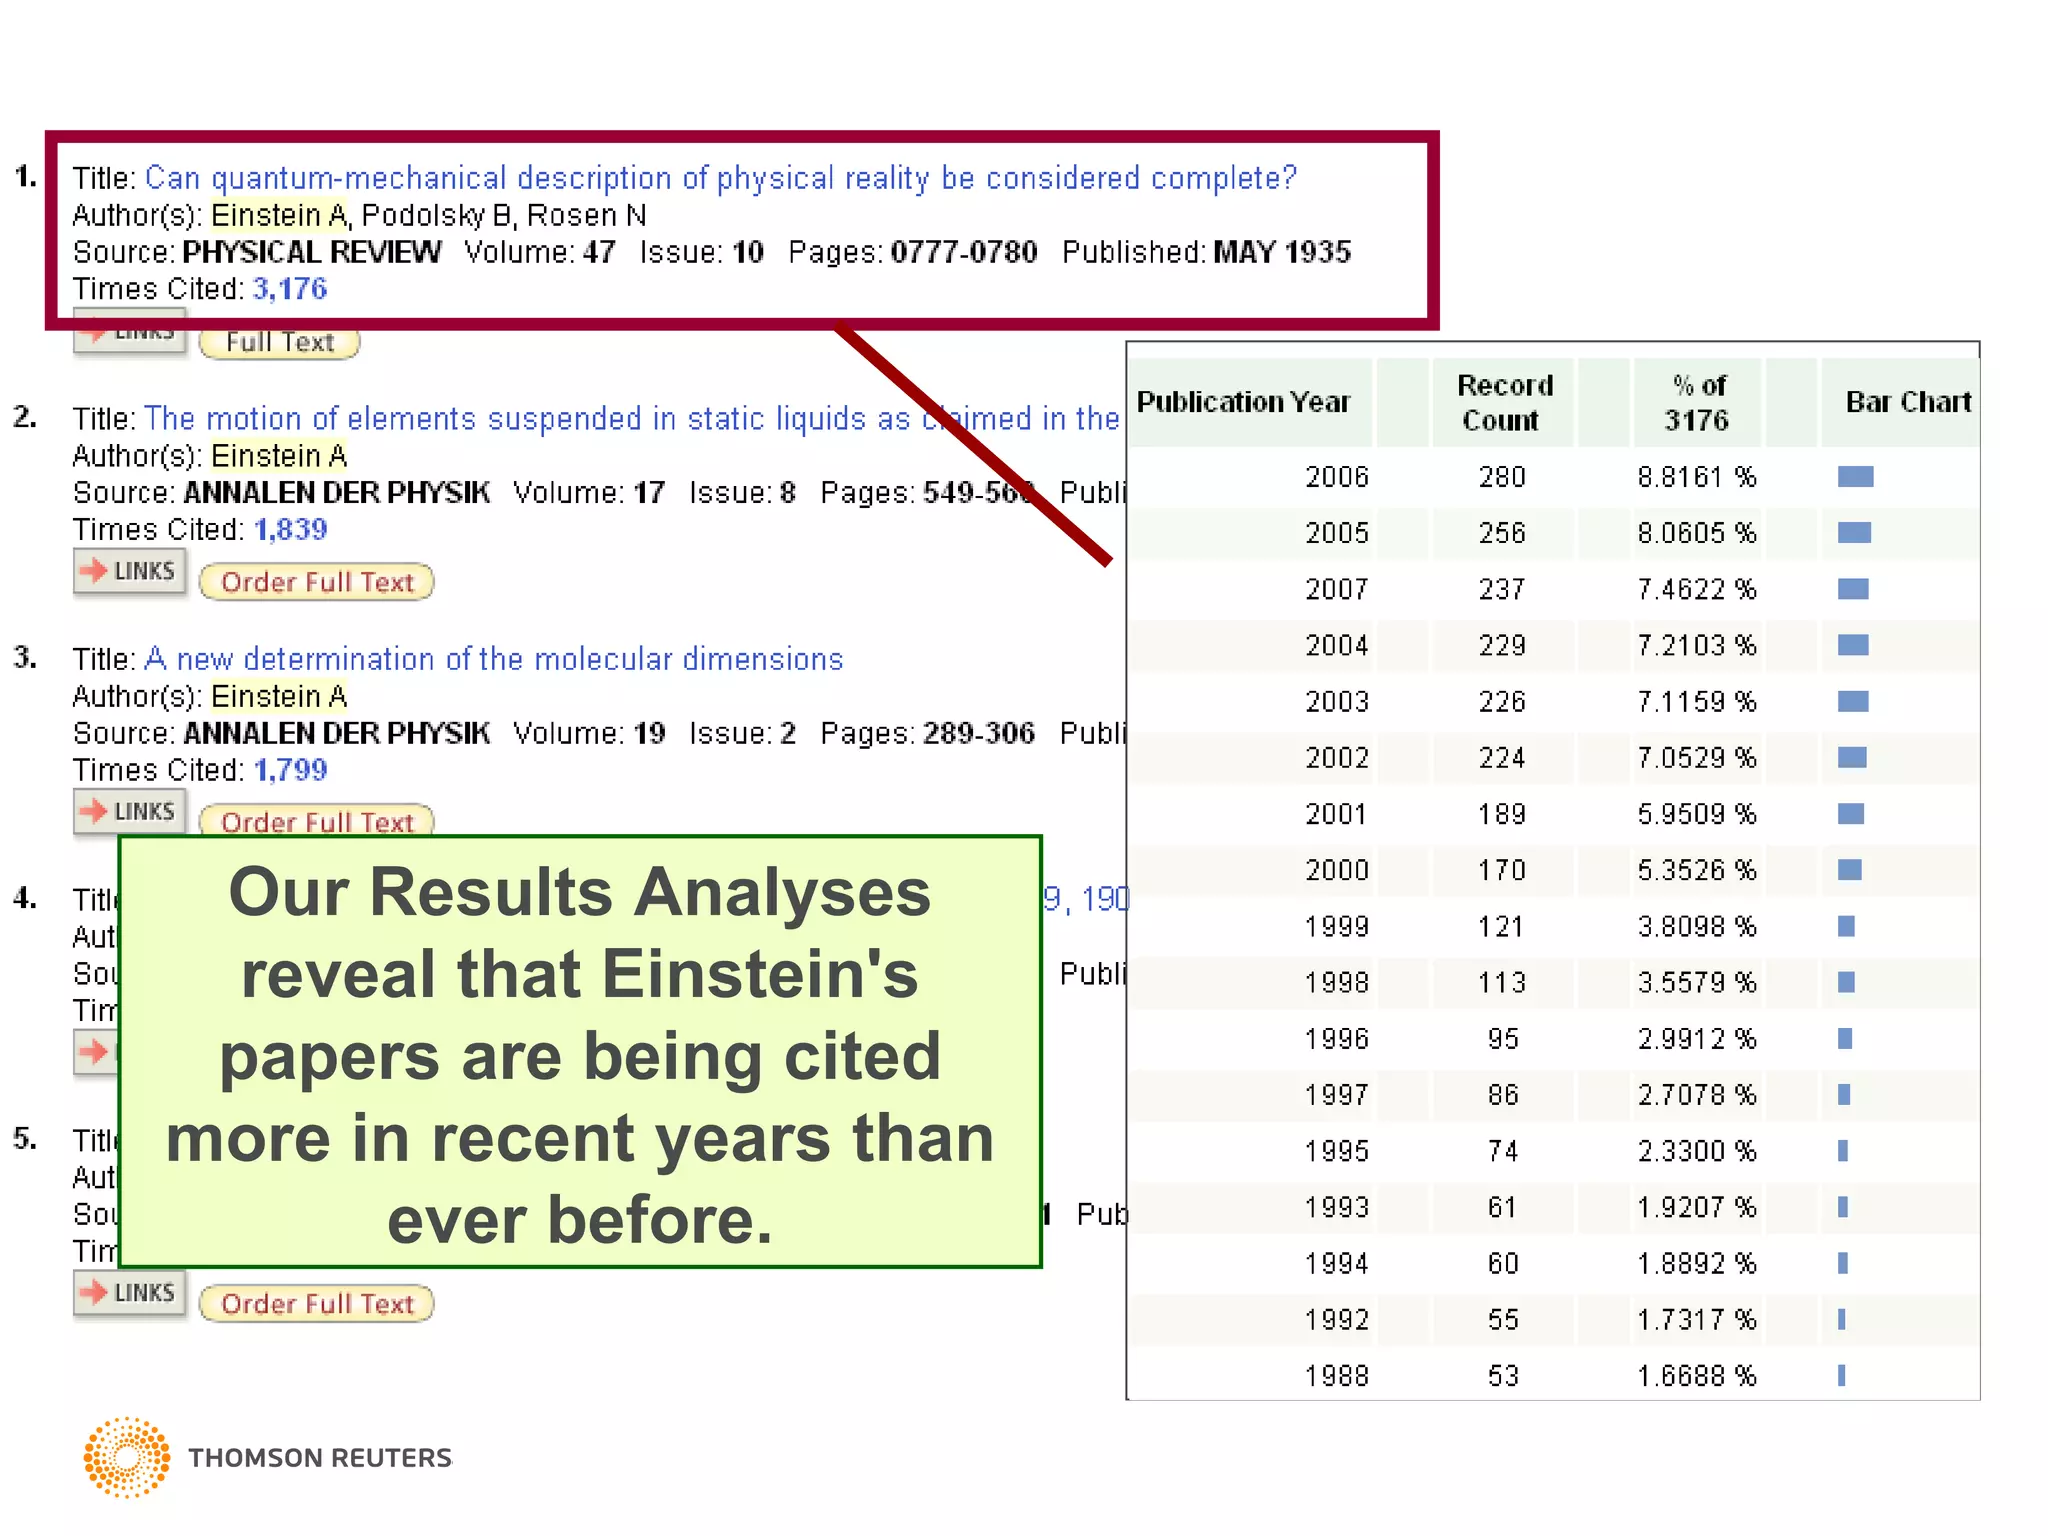Click the 1995 publication year cell
This screenshot has height=1536, width=2048.
coord(1337,1151)
